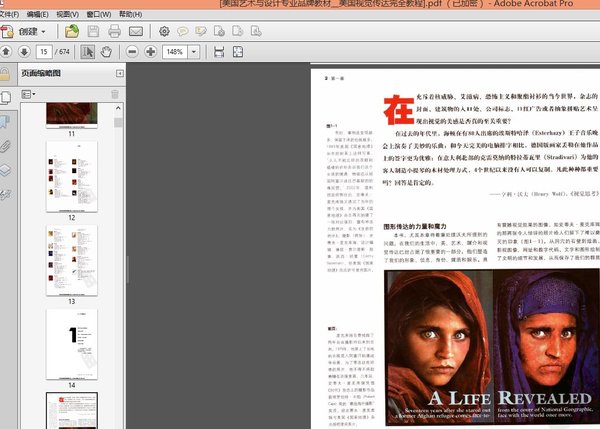
Task: Open the 视图(V) menu
Action: point(69,15)
